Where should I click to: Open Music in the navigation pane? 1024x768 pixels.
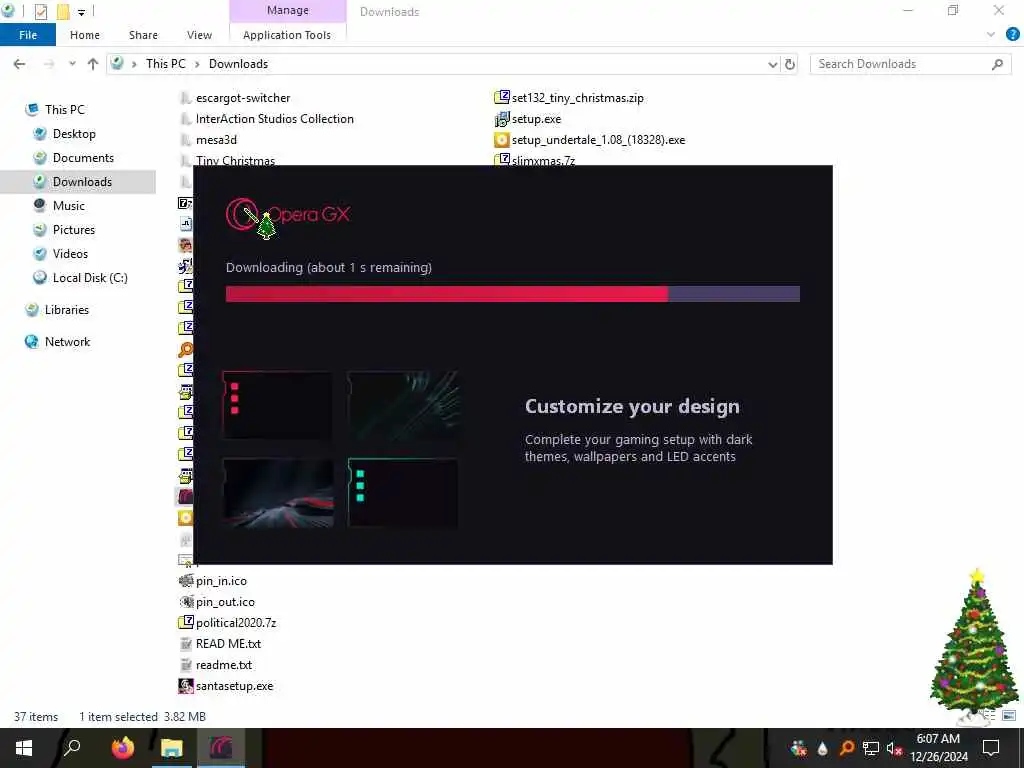69,206
